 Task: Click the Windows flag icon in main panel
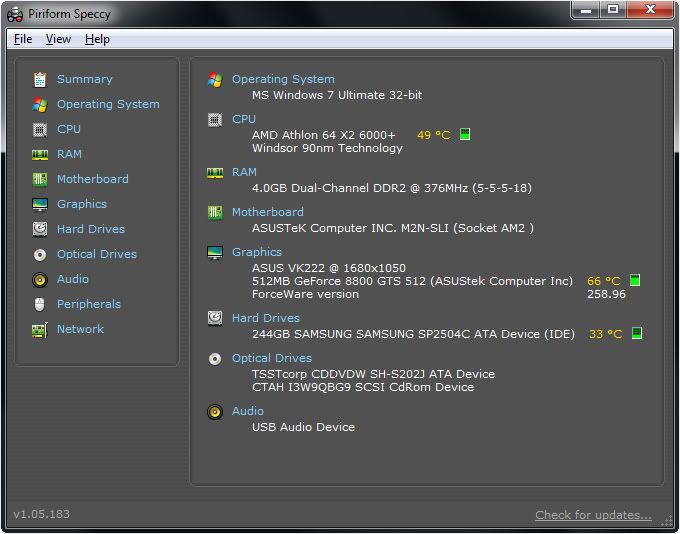pyautogui.click(x=215, y=80)
